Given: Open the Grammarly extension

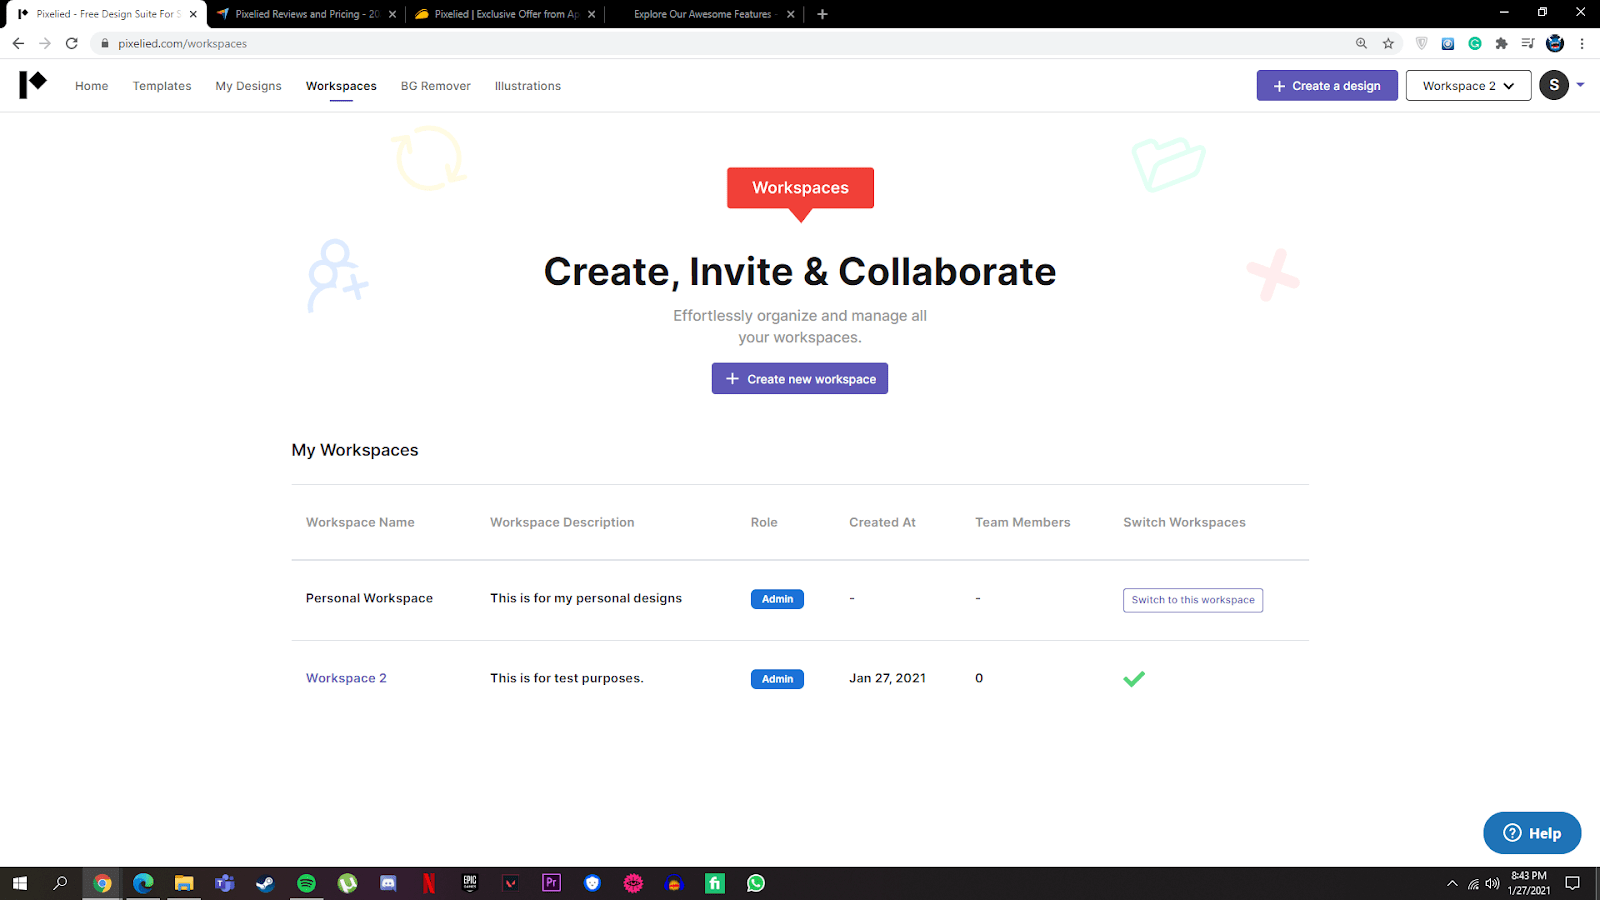Looking at the screenshot, I should [x=1474, y=43].
